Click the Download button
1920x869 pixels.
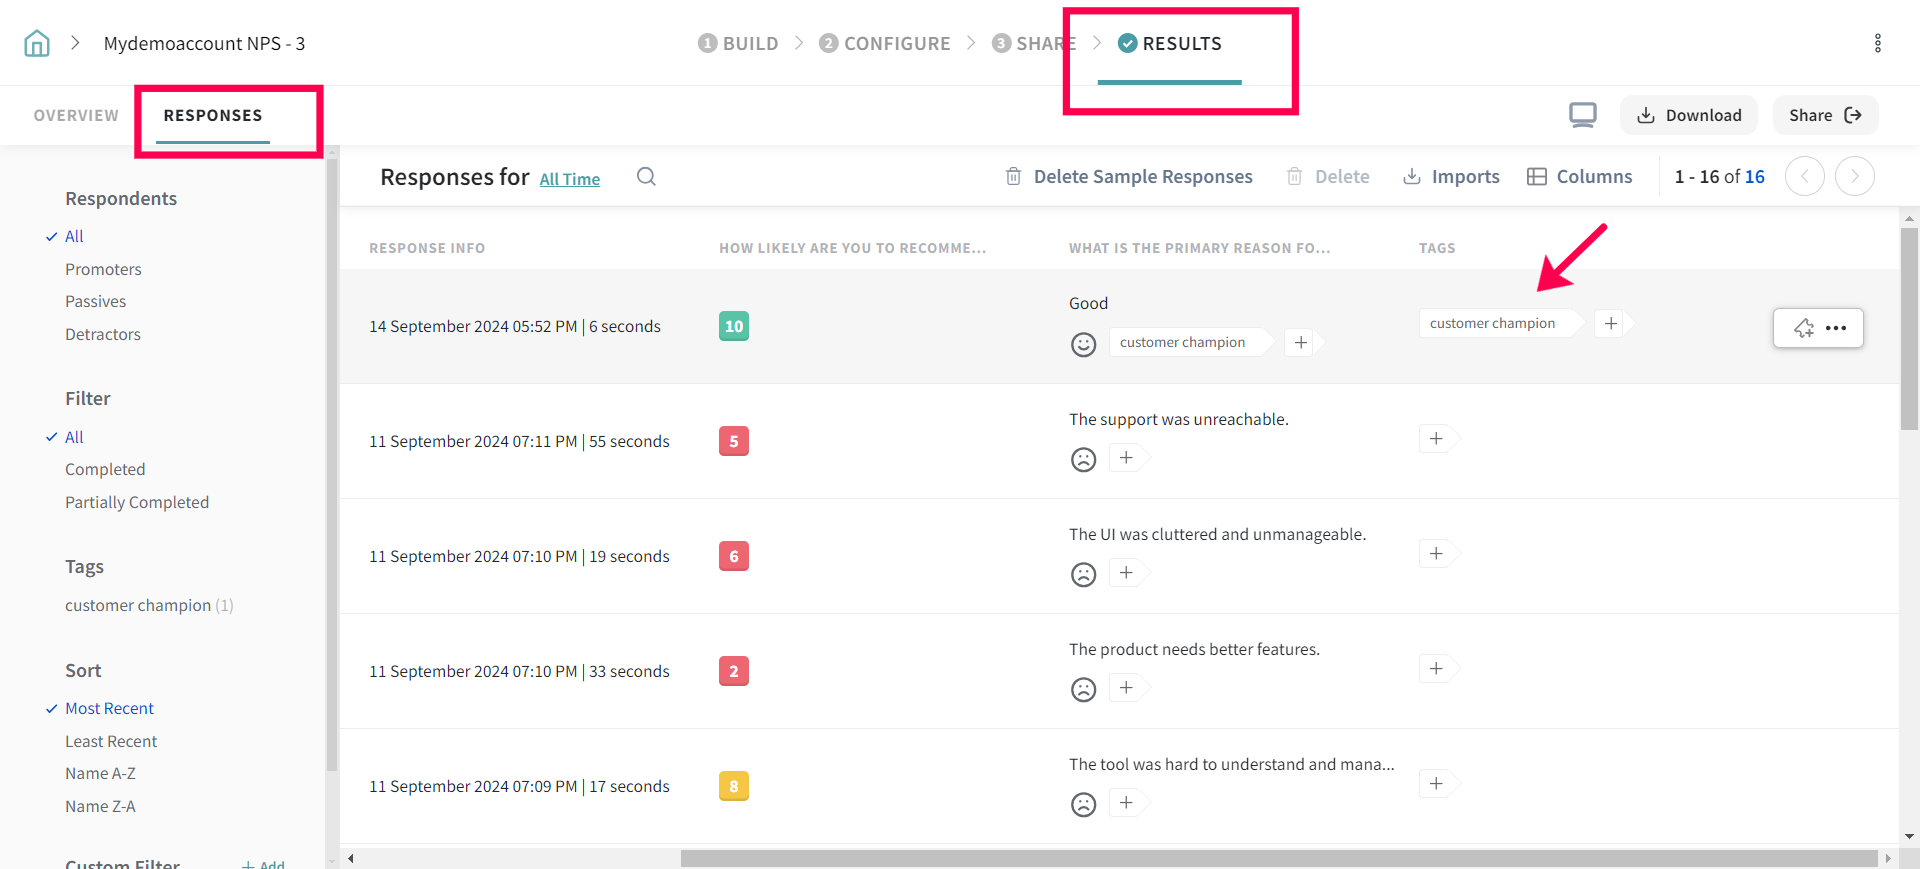[x=1688, y=115]
